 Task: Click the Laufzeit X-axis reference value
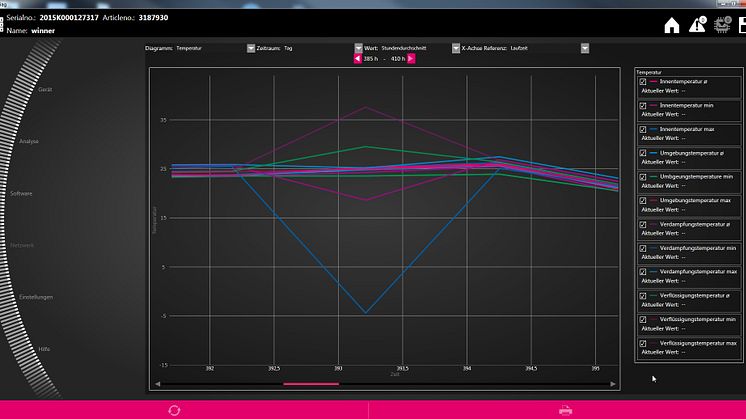coord(519,48)
